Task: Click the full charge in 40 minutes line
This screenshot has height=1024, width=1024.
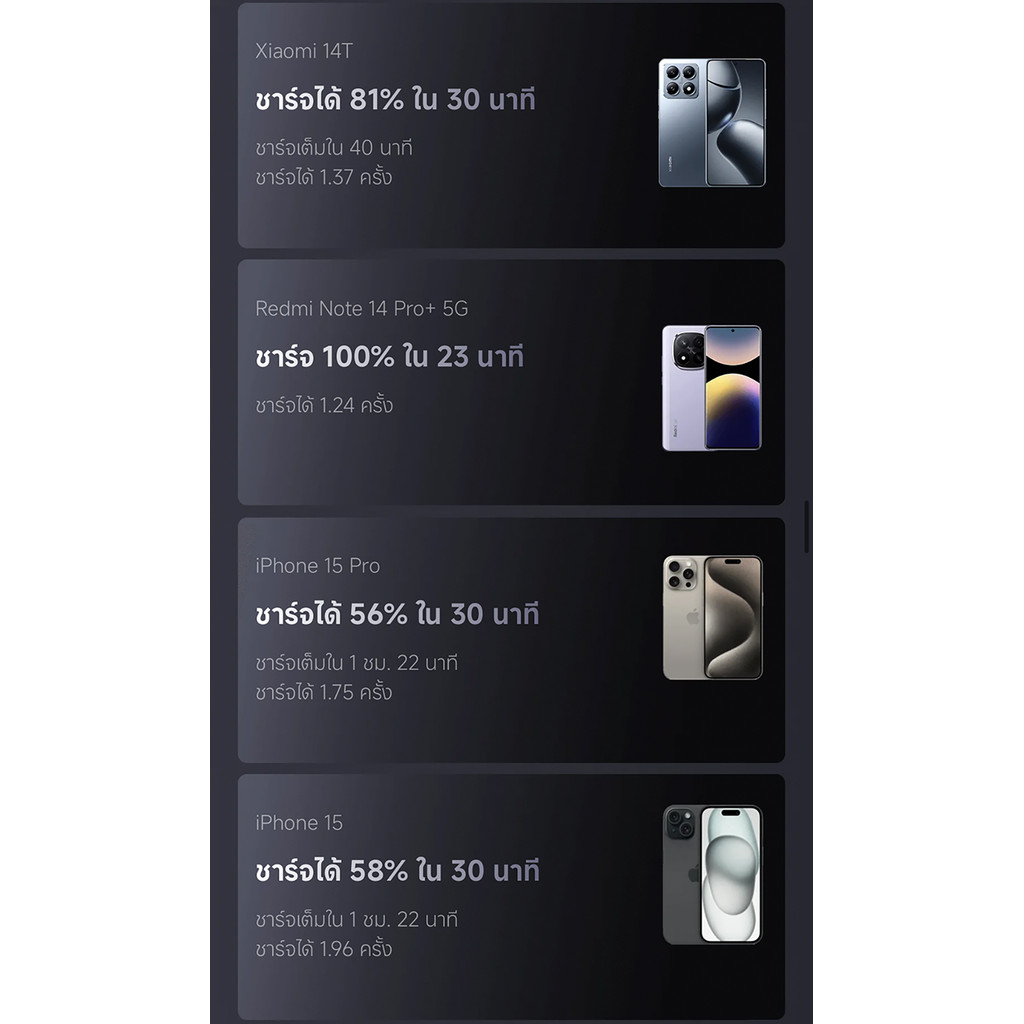Action: click(334, 148)
